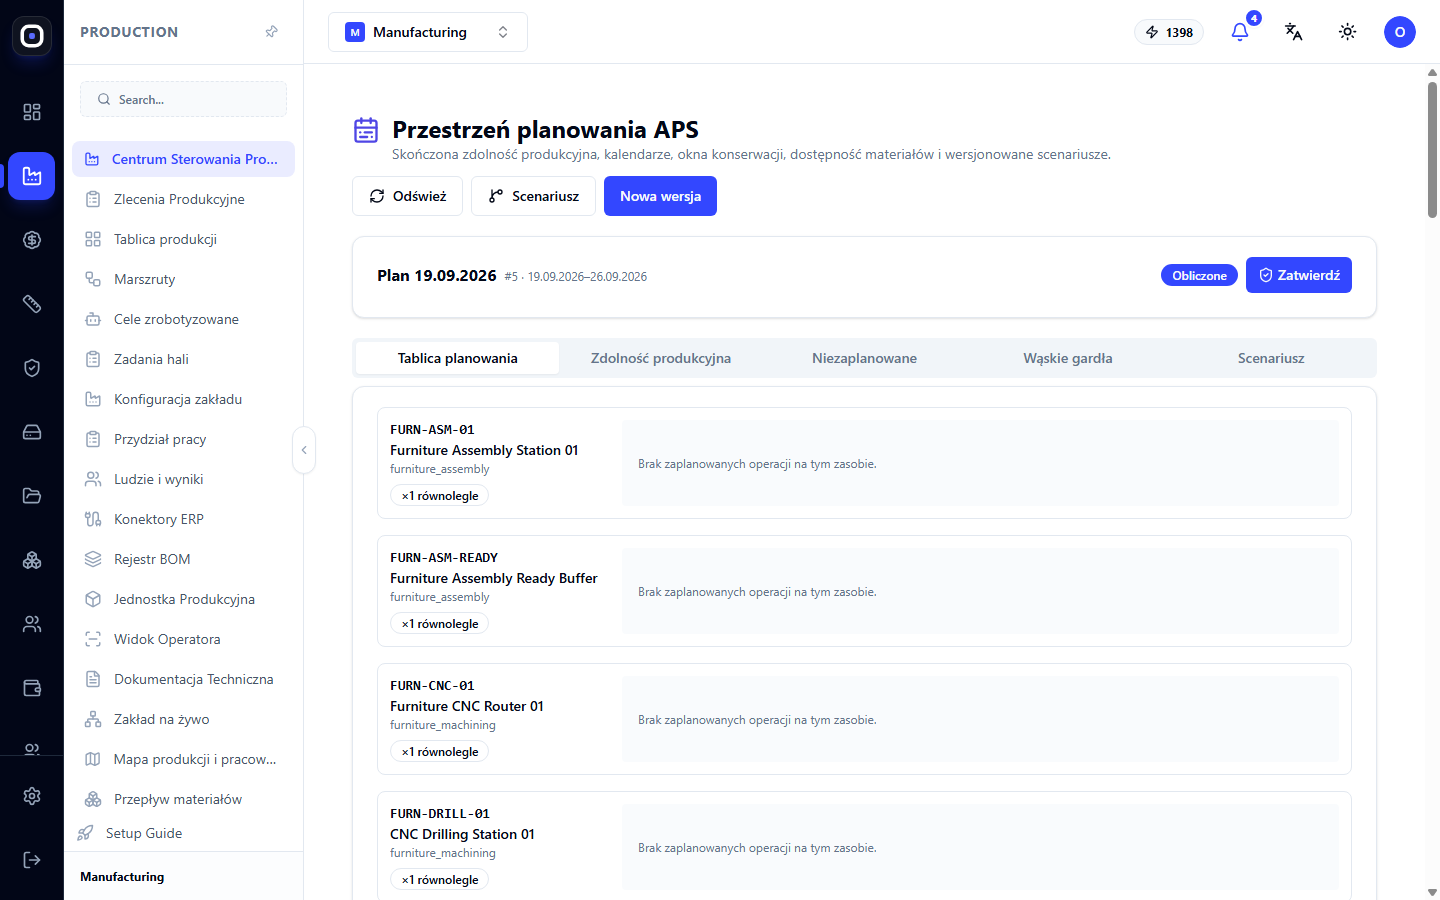1440x900 pixels.
Task: Select the Tablica planowania tab
Action: (458, 358)
